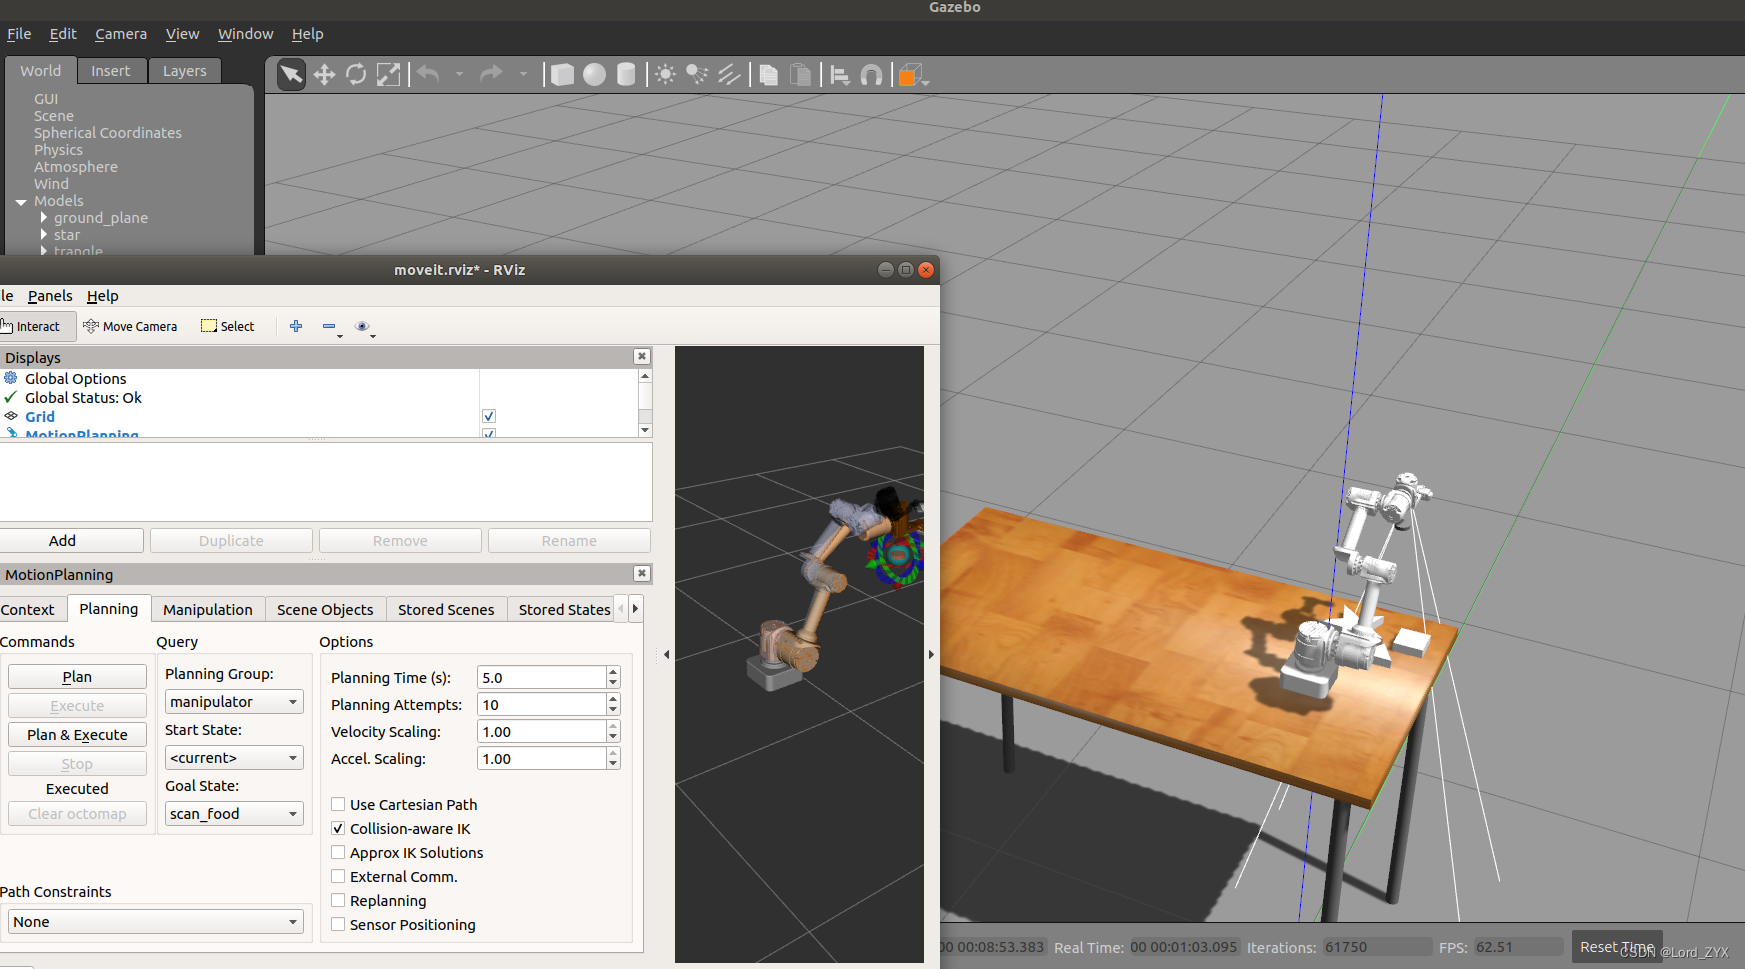Screen dimensions: 1745x969
Task: Activate the rotate mode tool in Gazebo
Action: pyautogui.click(x=356, y=75)
